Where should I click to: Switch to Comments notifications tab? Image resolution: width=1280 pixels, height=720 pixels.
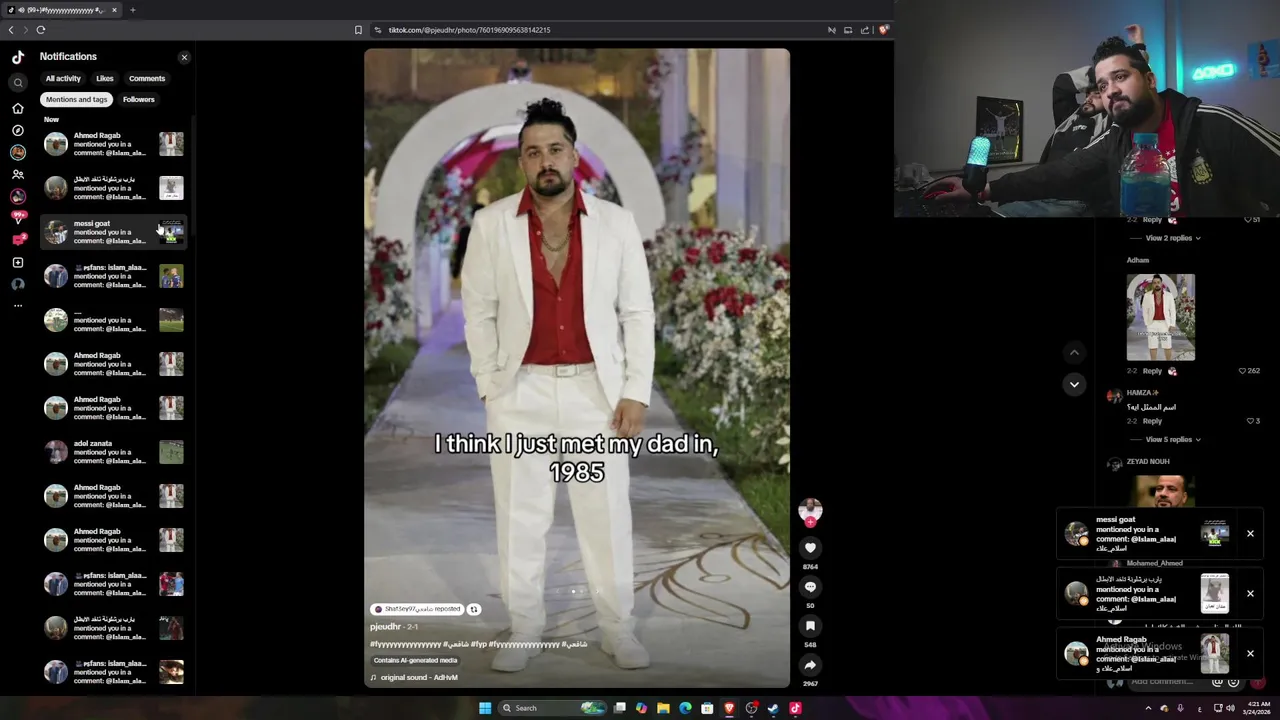[x=147, y=78]
